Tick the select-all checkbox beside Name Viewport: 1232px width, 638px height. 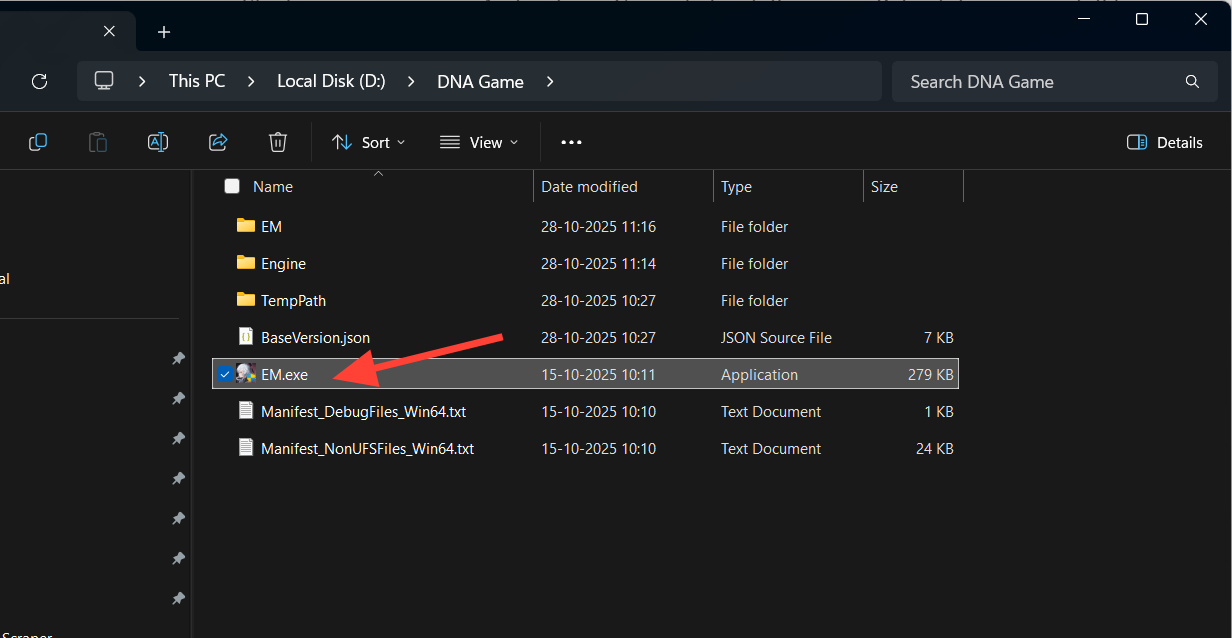pyautogui.click(x=232, y=186)
